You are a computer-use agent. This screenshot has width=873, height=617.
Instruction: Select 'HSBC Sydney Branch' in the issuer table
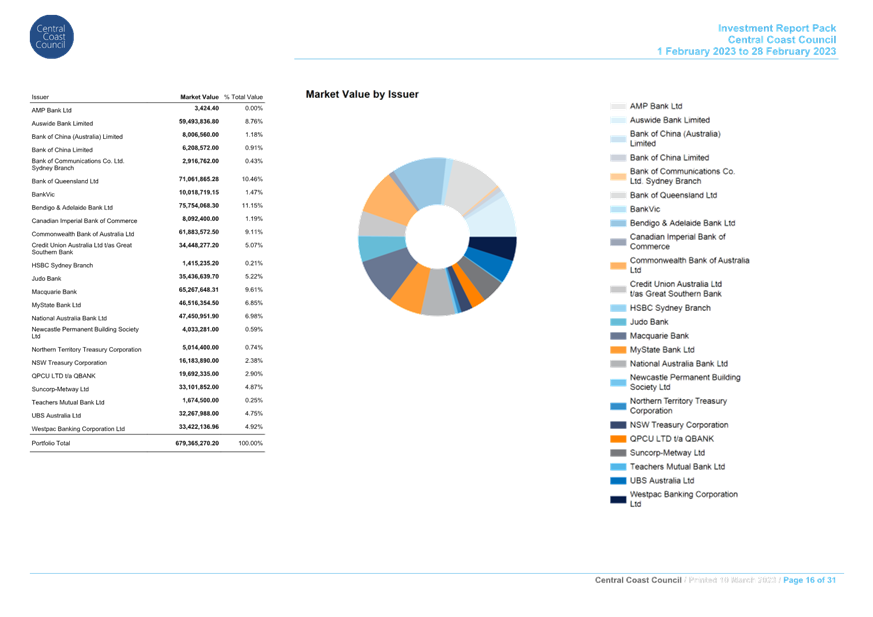pyautogui.click(x=62, y=265)
